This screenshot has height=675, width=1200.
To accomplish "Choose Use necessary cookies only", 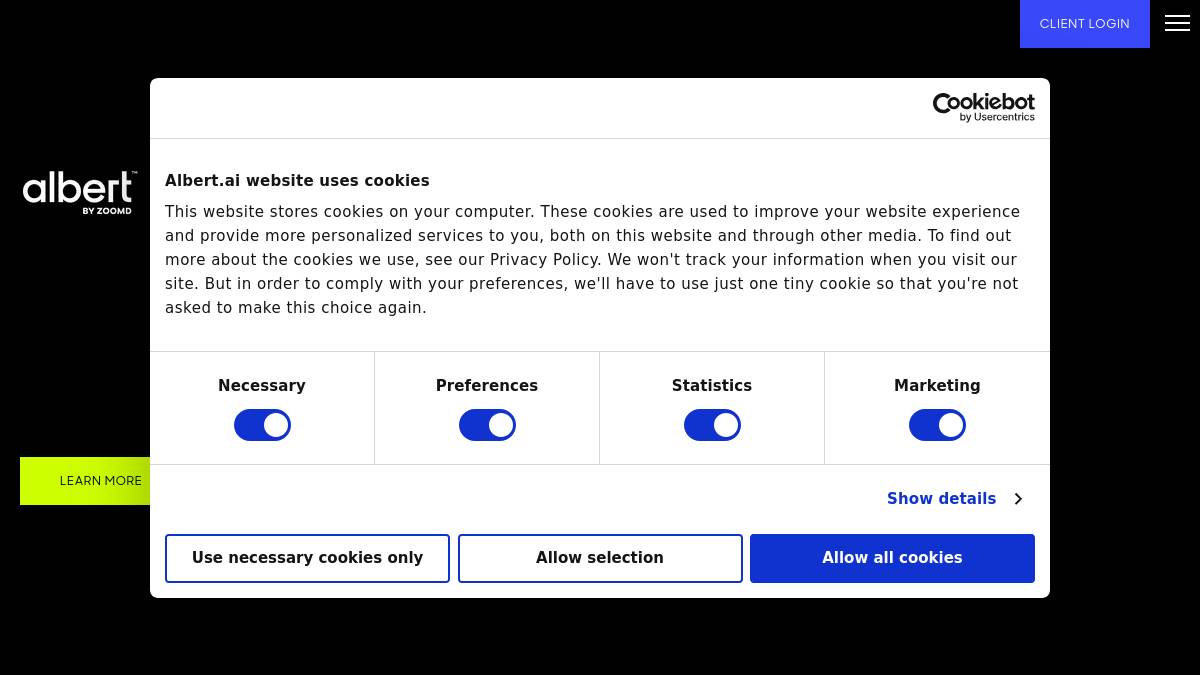I will (307, 558).
